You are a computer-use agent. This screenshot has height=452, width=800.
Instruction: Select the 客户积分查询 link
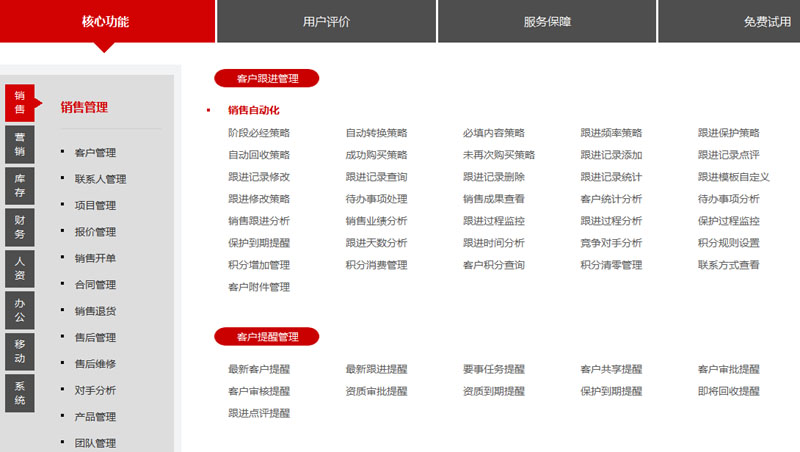tap(494, 265)
